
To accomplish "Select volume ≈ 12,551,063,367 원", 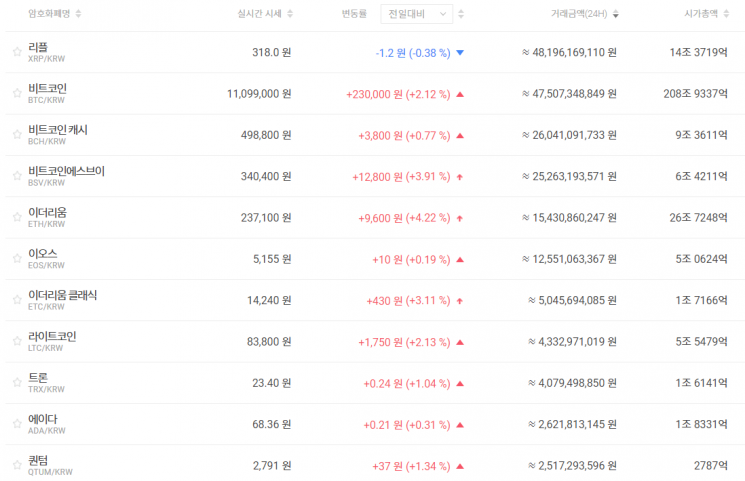I will tap(569, 259).
